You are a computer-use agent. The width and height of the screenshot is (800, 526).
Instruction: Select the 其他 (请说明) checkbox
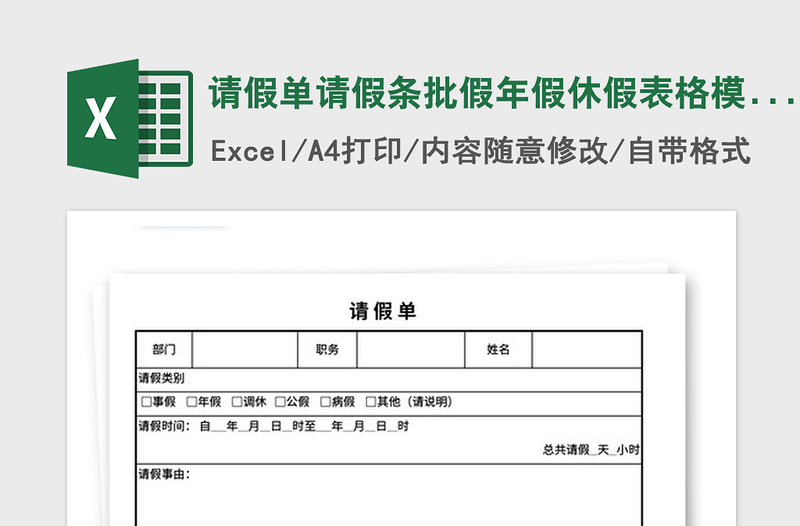[x=370, y=402]
